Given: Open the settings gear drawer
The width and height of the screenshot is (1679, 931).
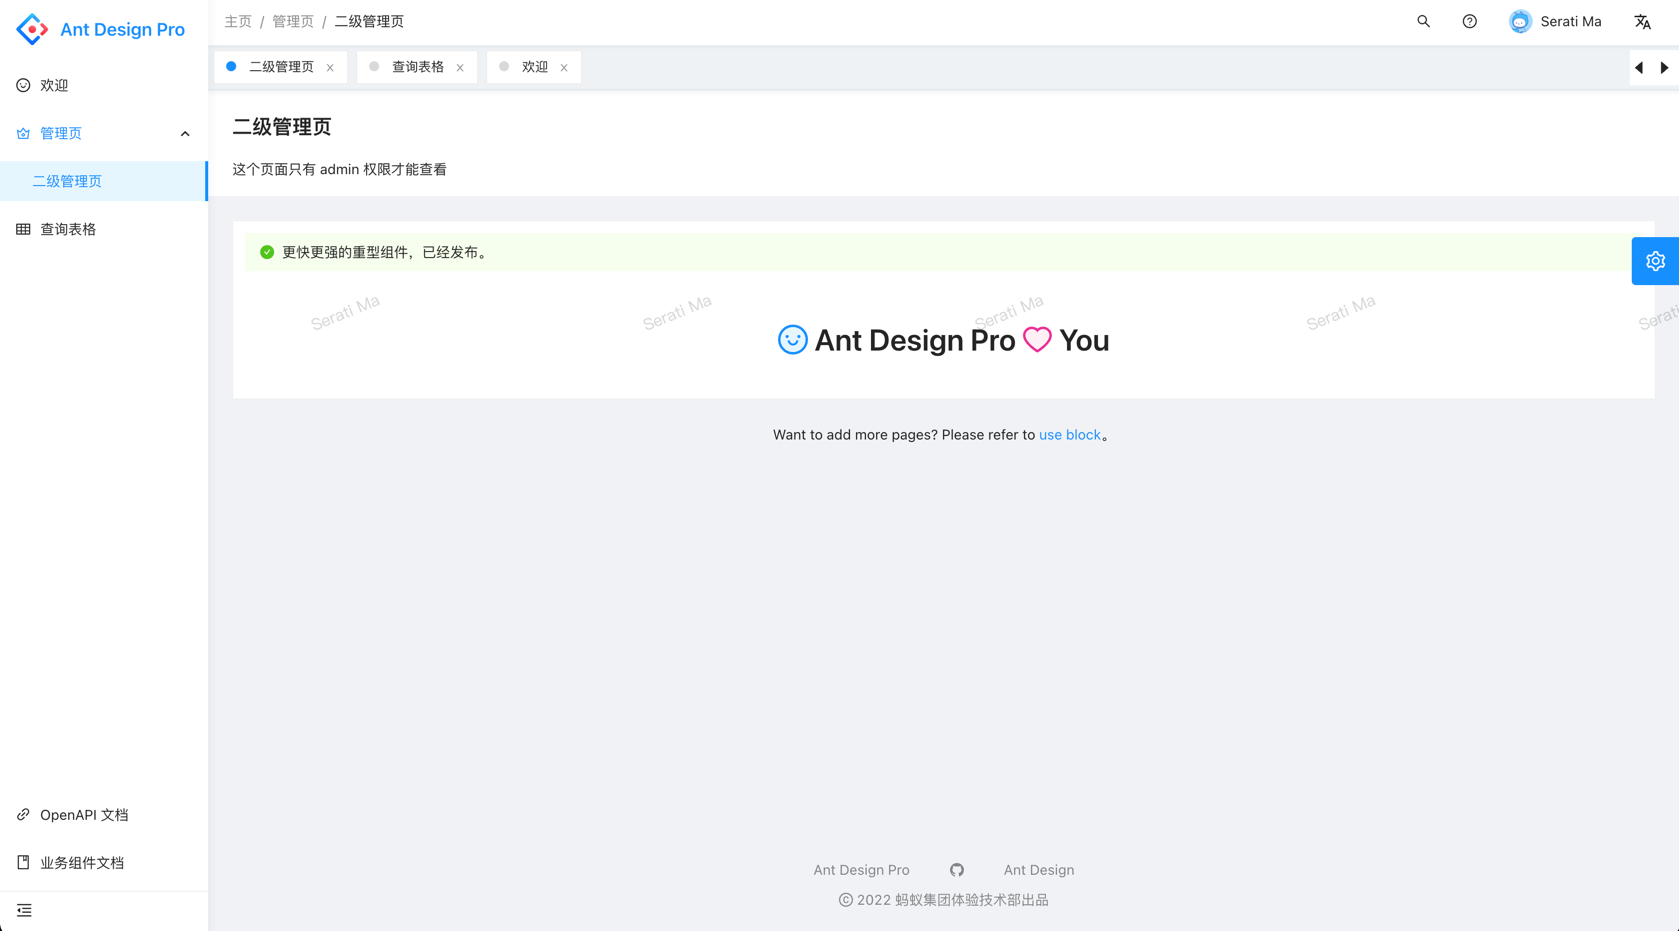Looking at the screenshot, I should (1655, 261).
